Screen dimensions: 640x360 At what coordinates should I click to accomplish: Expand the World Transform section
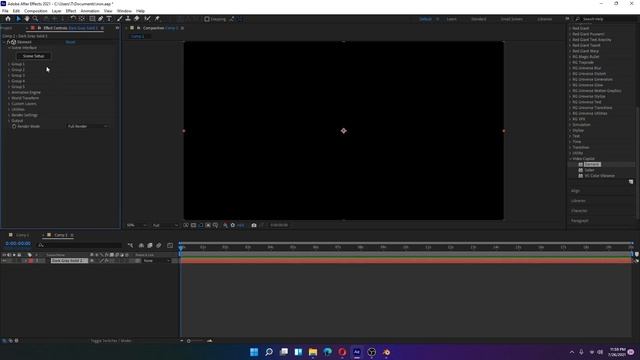pyautogui.click(x=9, y=98)
